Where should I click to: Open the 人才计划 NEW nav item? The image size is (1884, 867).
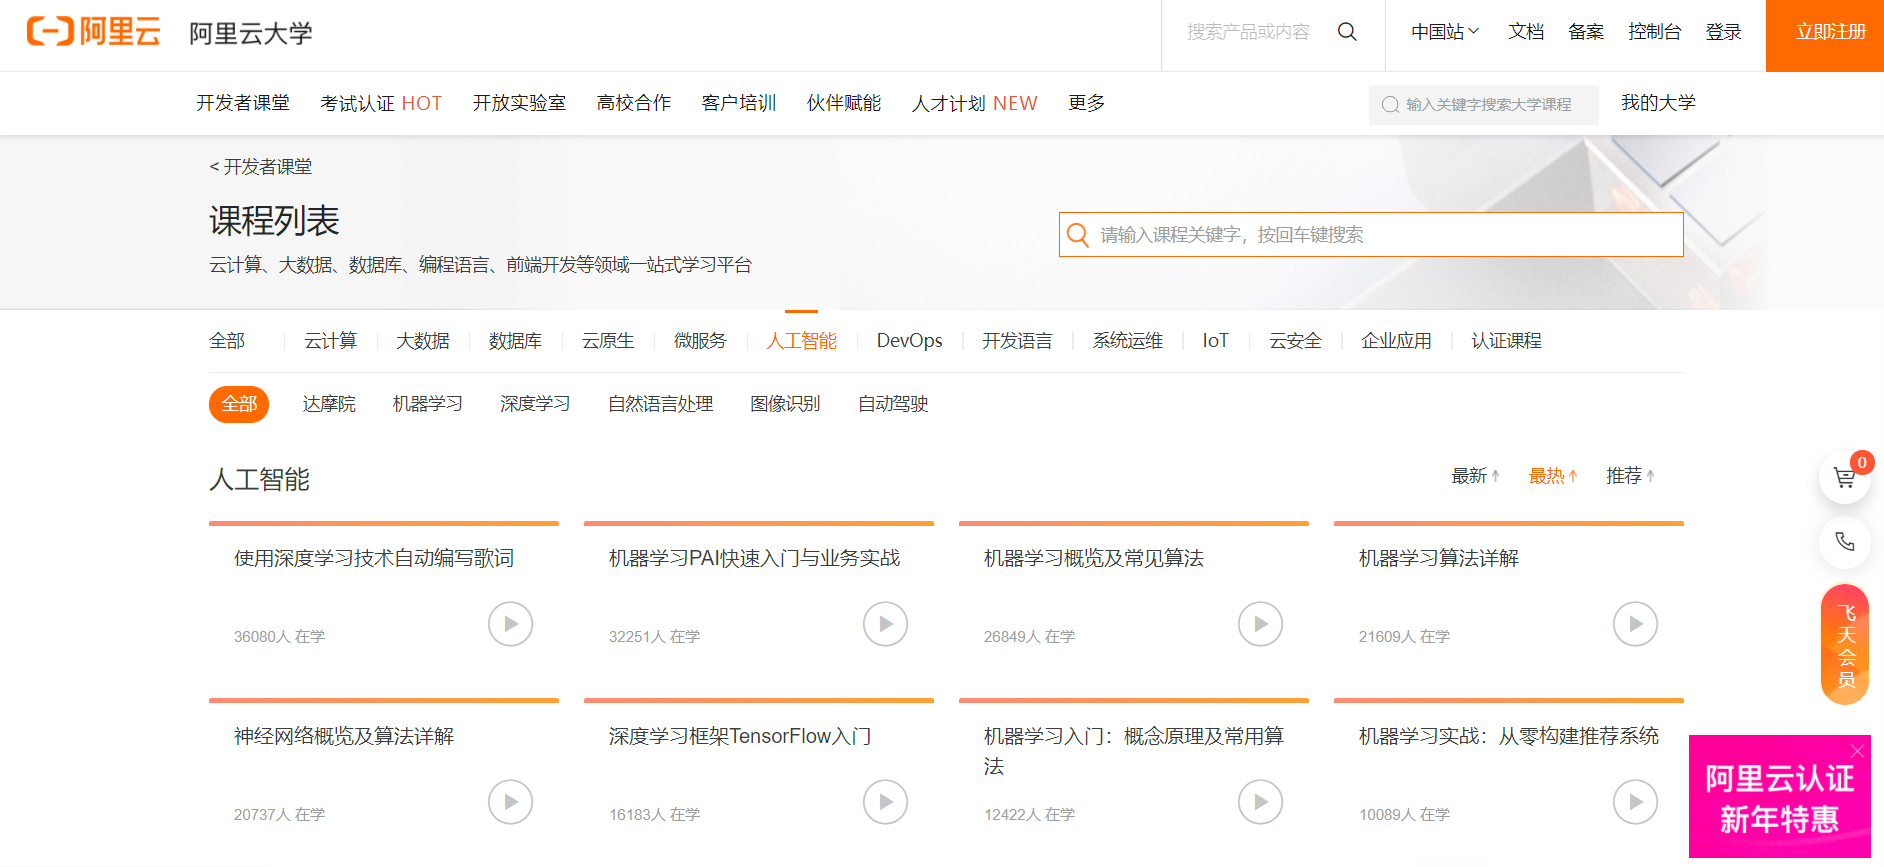[975, 103]
